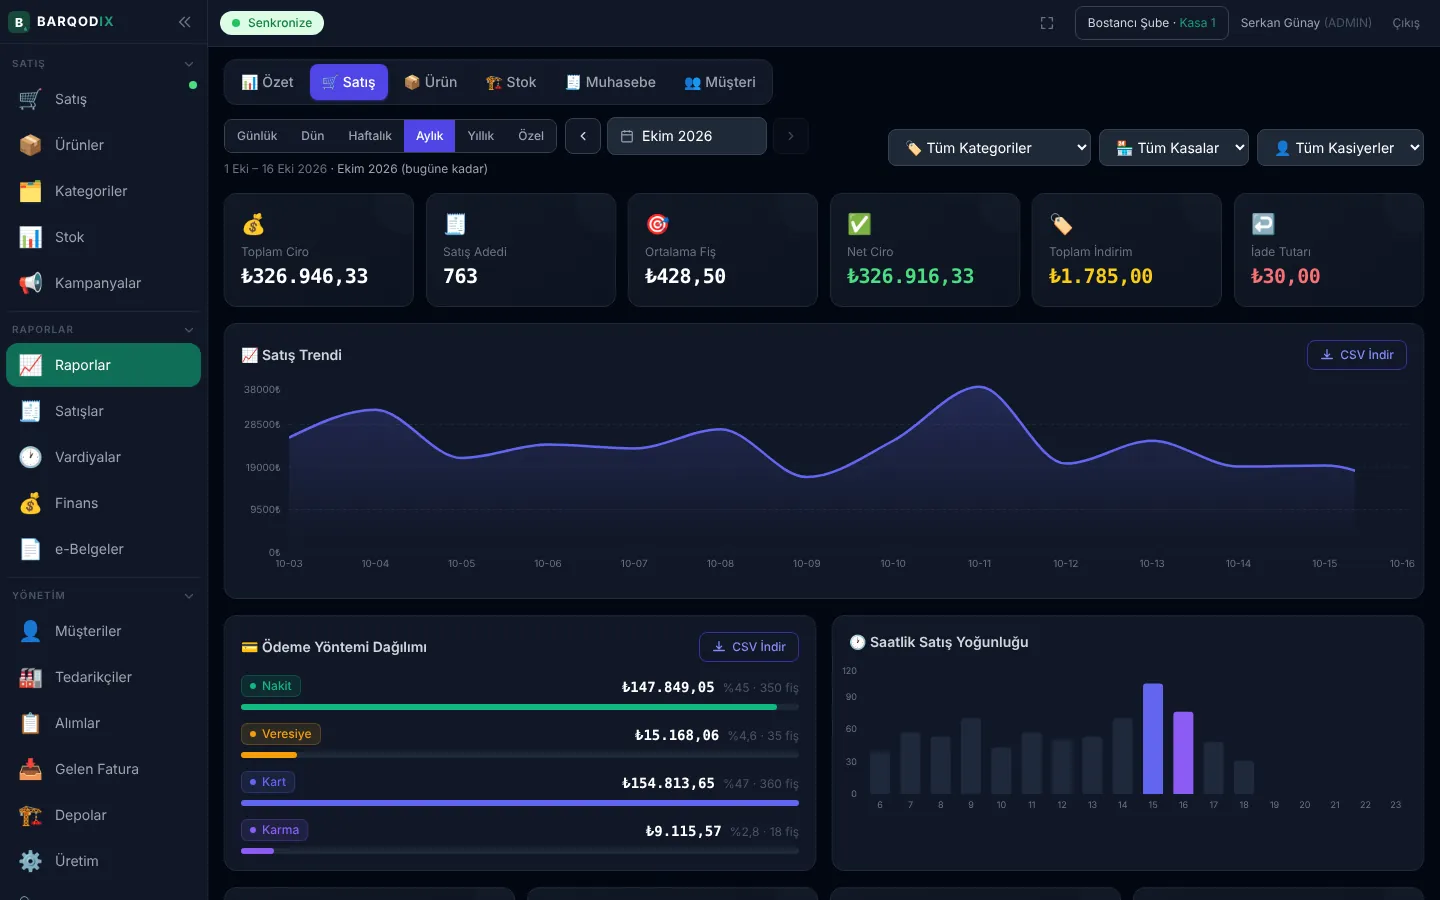Open the Alımlar clipboard icon
1440x900 pixels.
[31, 723]
